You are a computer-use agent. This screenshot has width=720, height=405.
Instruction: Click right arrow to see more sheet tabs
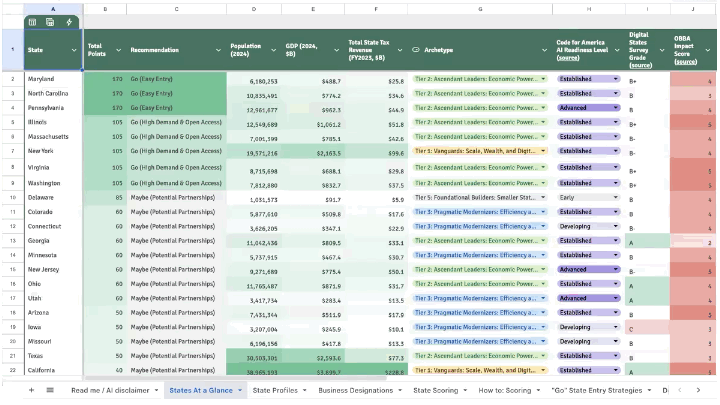coord(698,390)
